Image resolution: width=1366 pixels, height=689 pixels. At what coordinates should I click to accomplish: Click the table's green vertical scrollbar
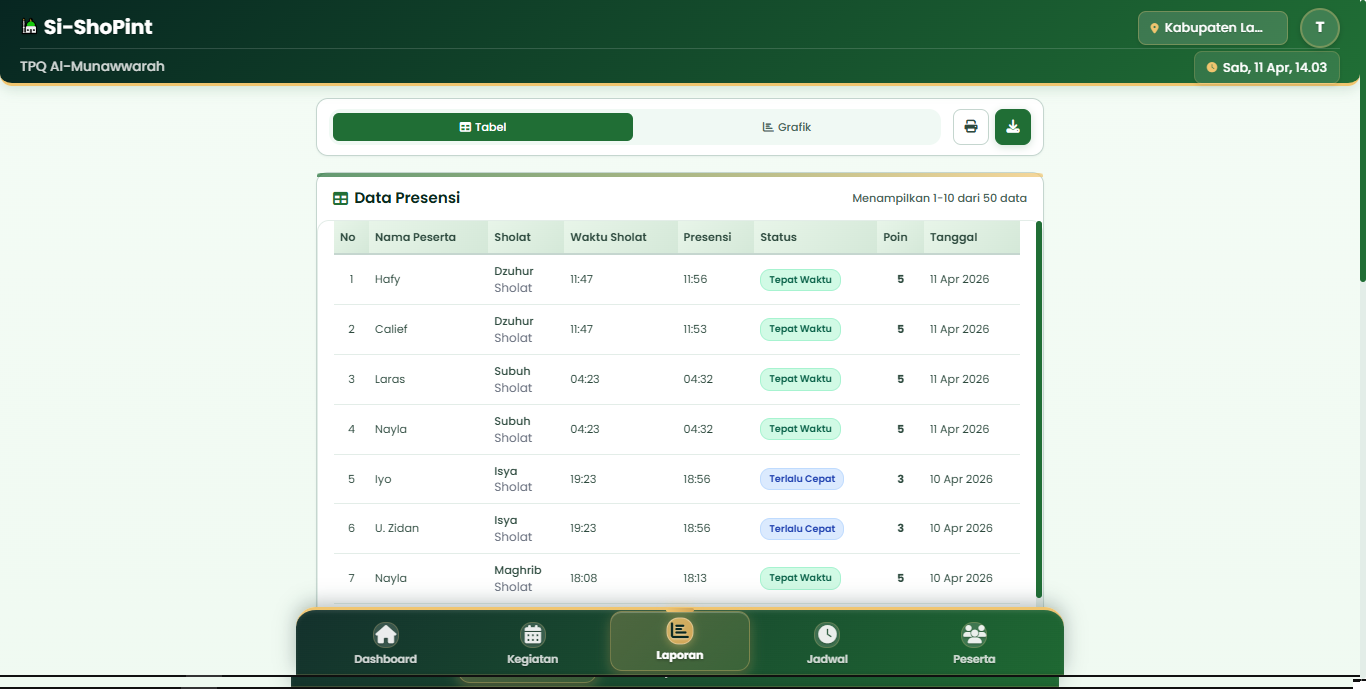coord(1038,410)
